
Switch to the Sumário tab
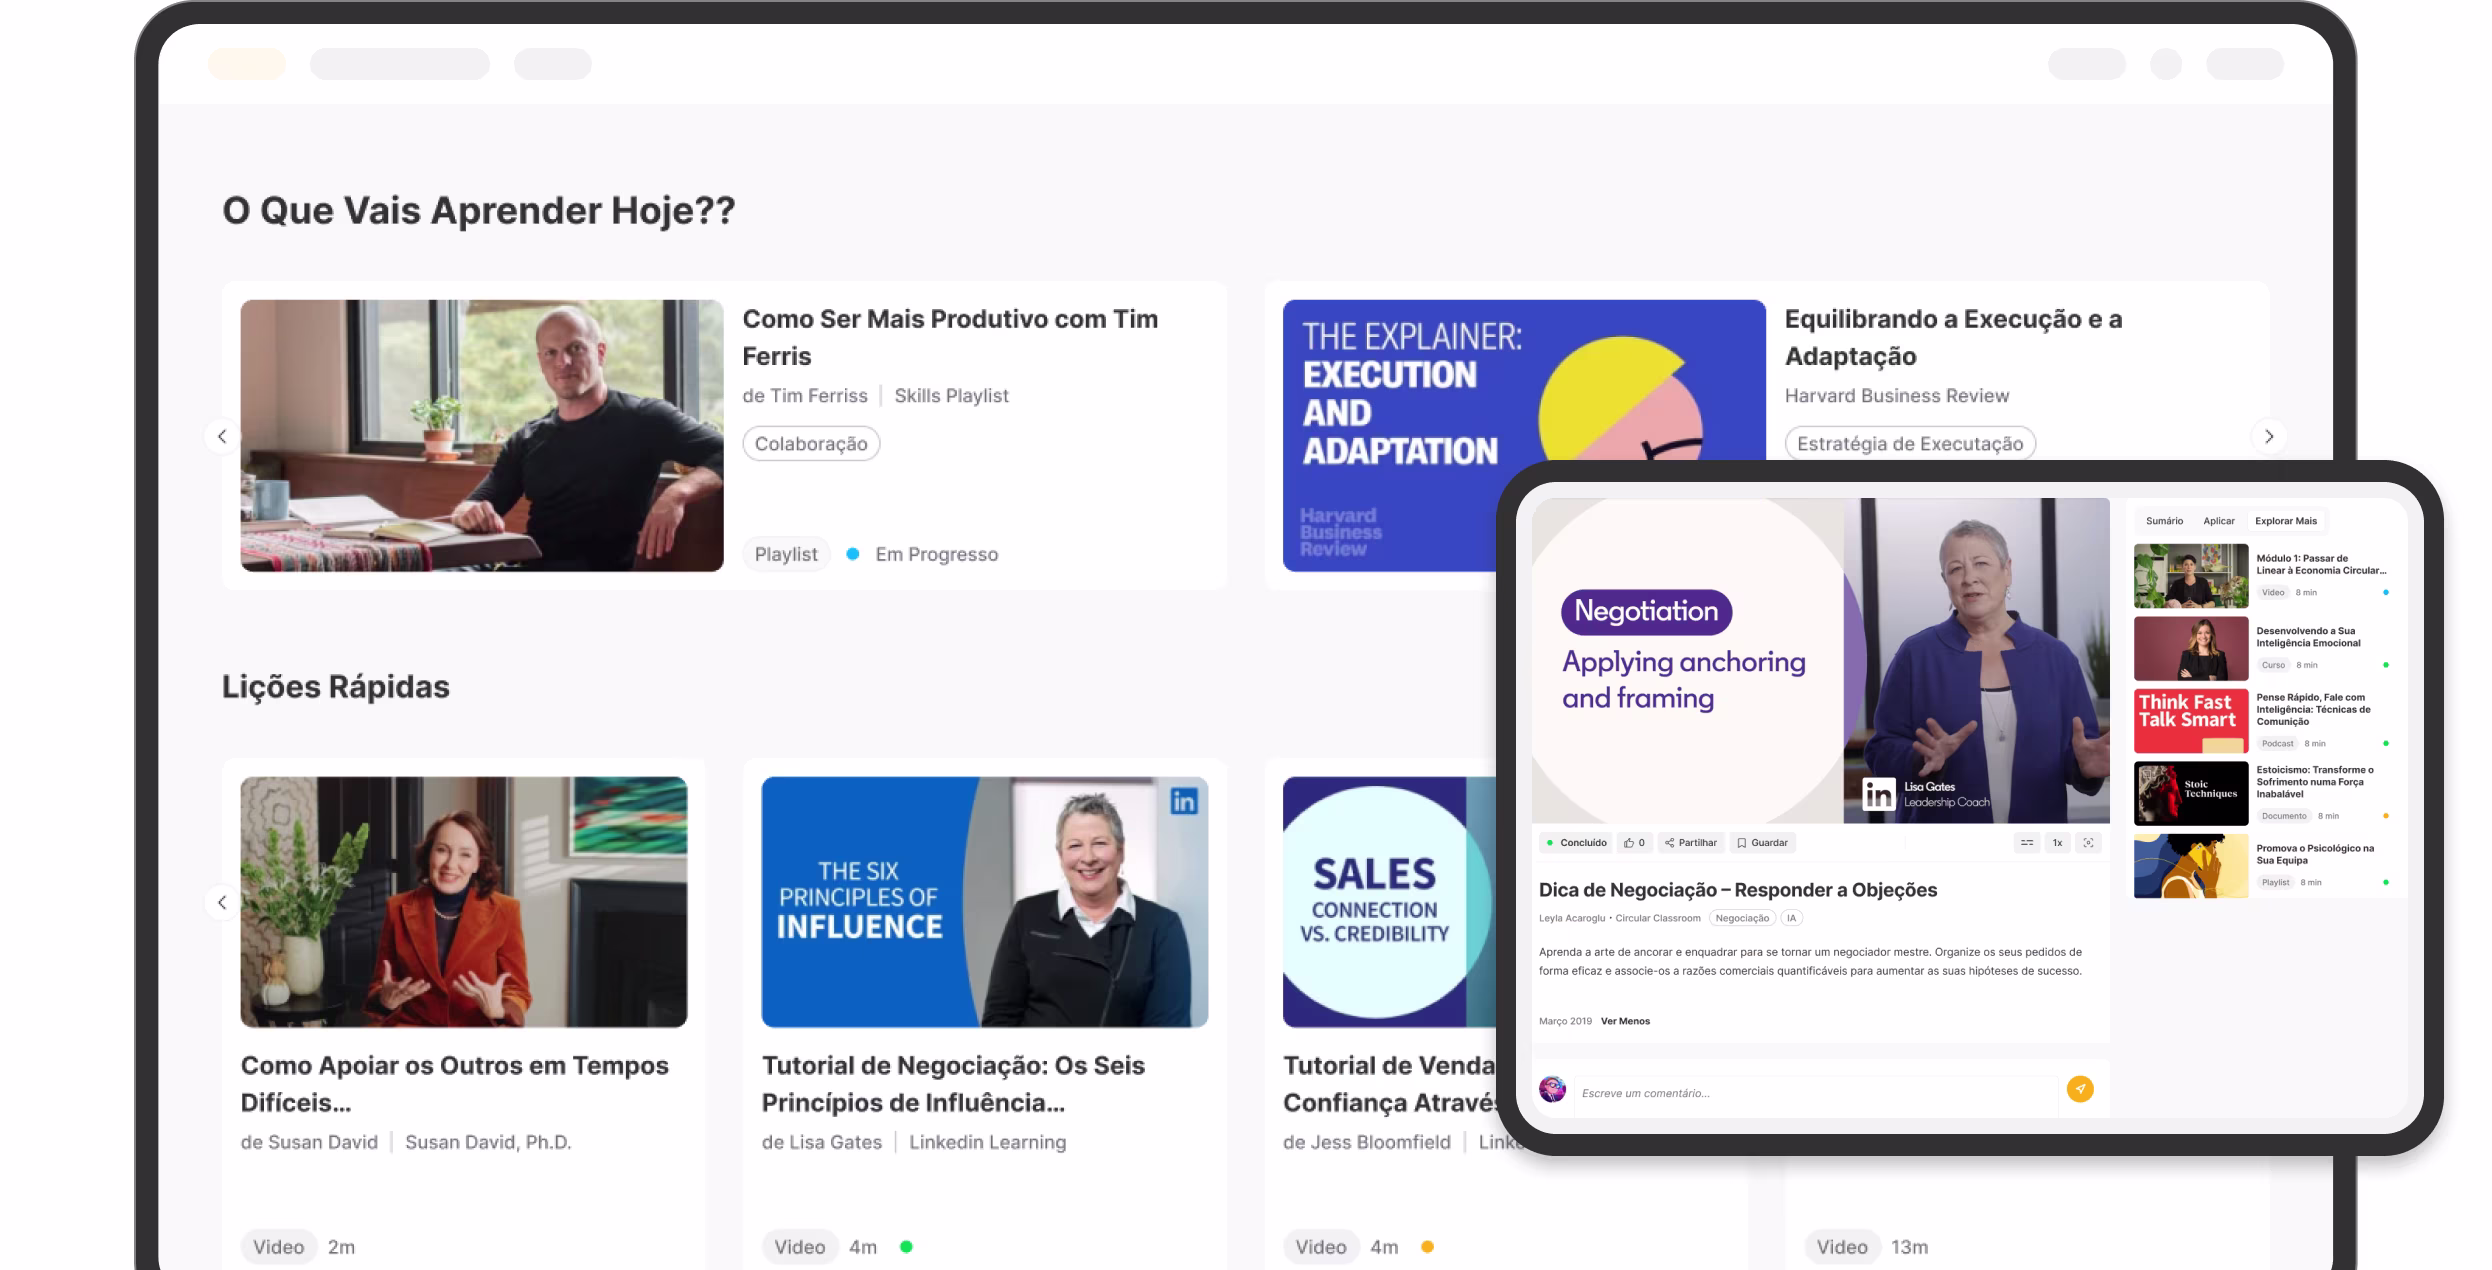pyautogui.click(x=2164, y=521)
